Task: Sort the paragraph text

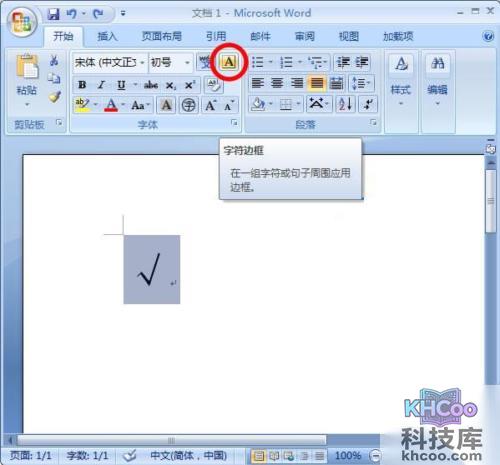Action: (345, 104)
